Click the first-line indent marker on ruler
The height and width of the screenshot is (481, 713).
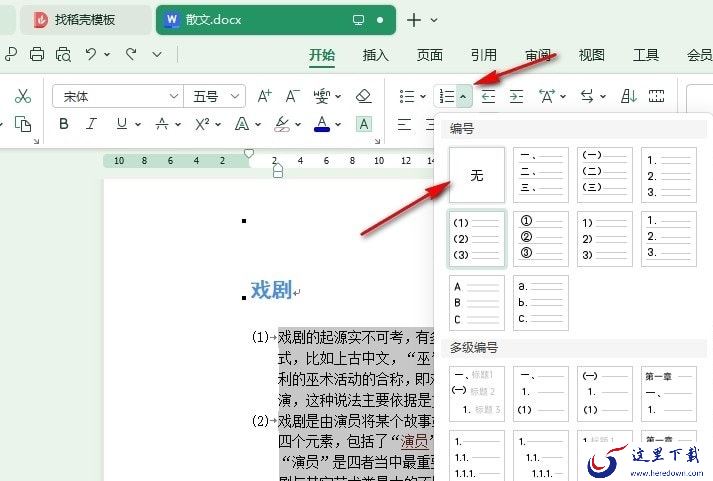pos(249,153)
